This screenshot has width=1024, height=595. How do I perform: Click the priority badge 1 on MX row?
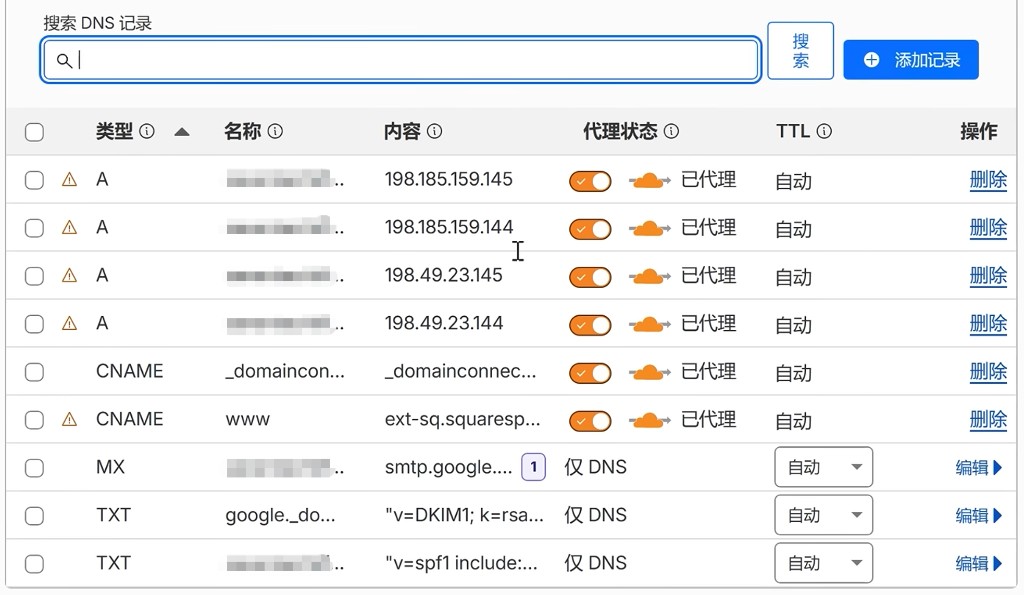point(534,467)
